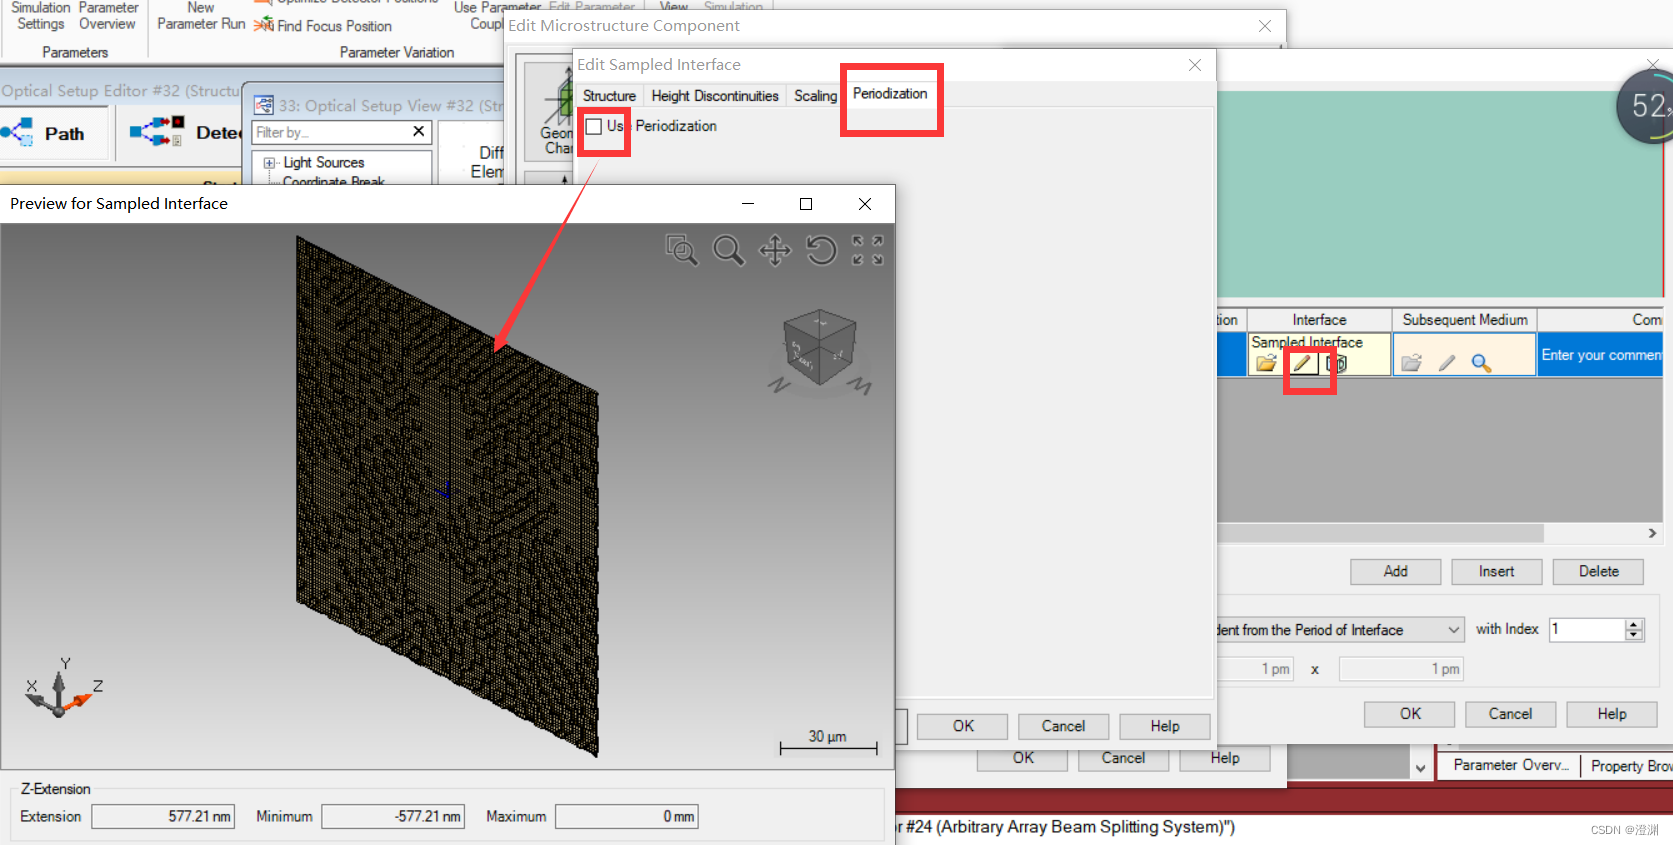Image resolution: width=1673 pixels, height=845 pixels.
Task: Switch to Parameter Overview tab at bottom
Action: pyautogui.click(x=1511, y=765)
